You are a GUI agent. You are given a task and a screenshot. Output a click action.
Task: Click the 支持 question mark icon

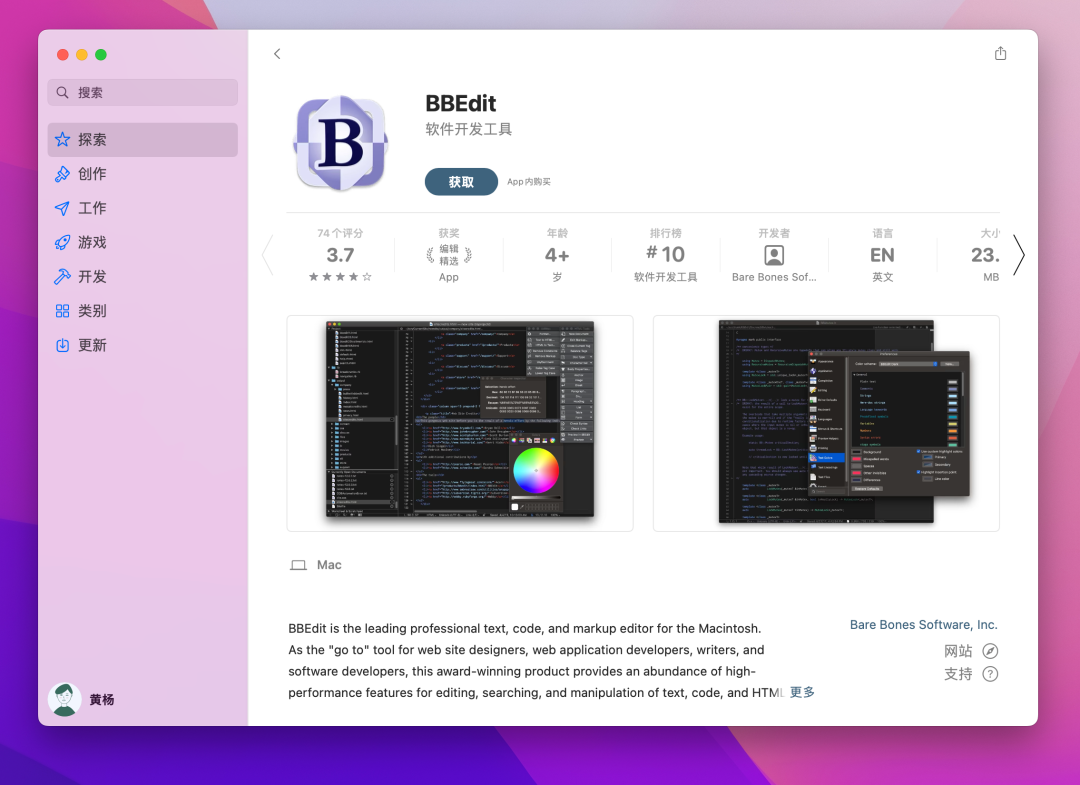(x=990, y=674)
